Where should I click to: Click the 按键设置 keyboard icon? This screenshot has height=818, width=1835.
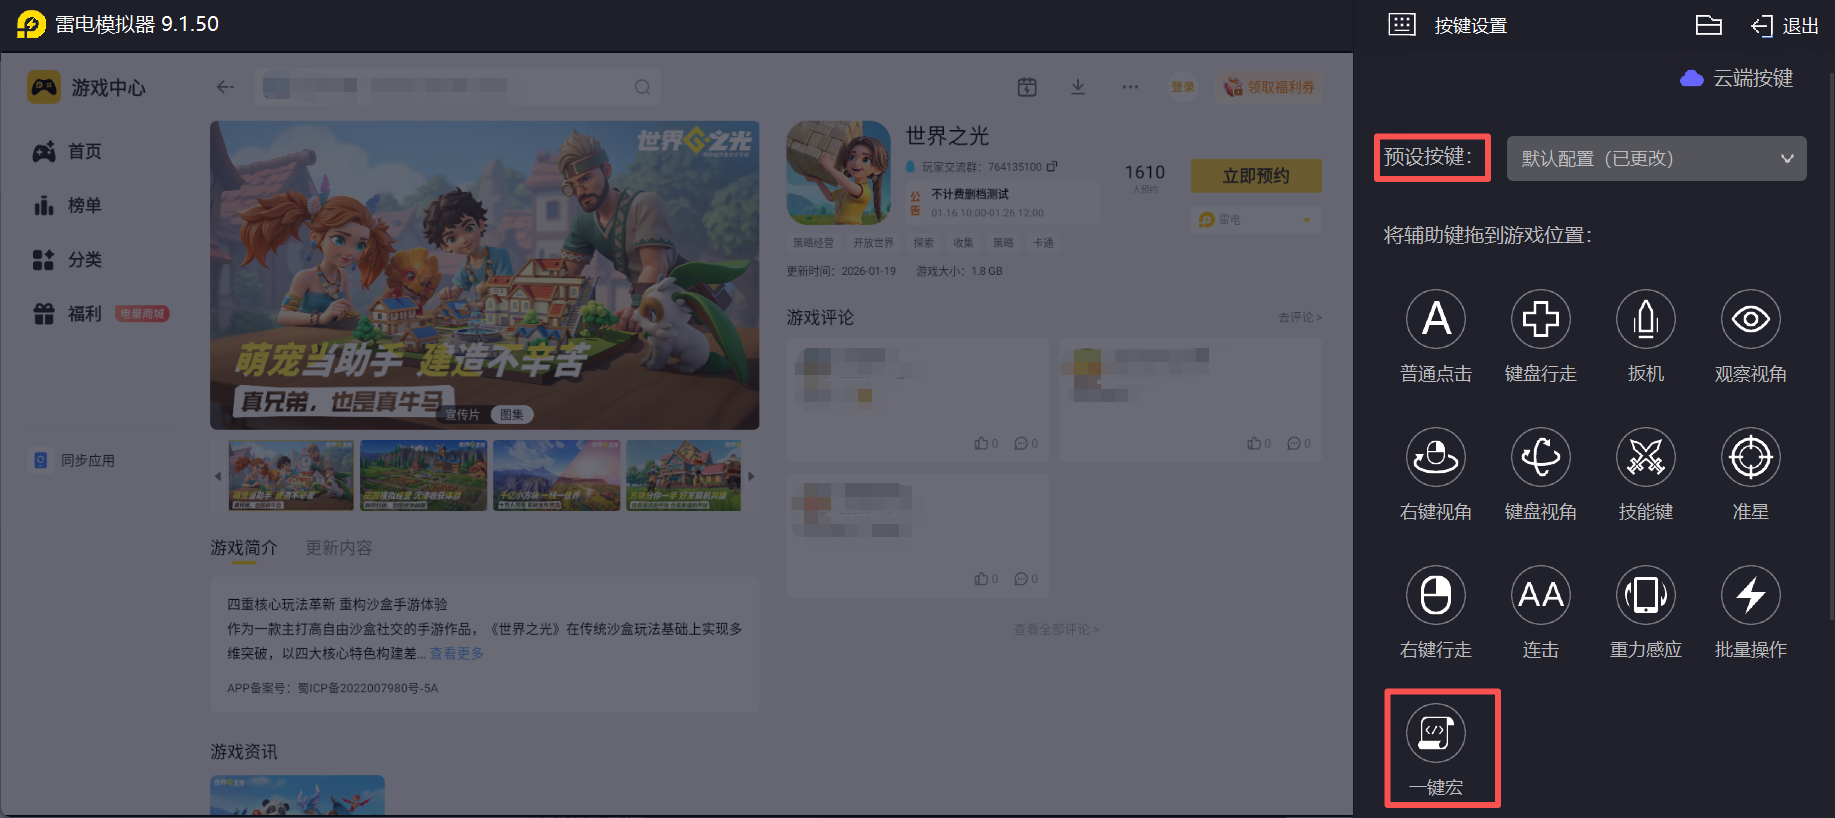tap(1402, 25)
